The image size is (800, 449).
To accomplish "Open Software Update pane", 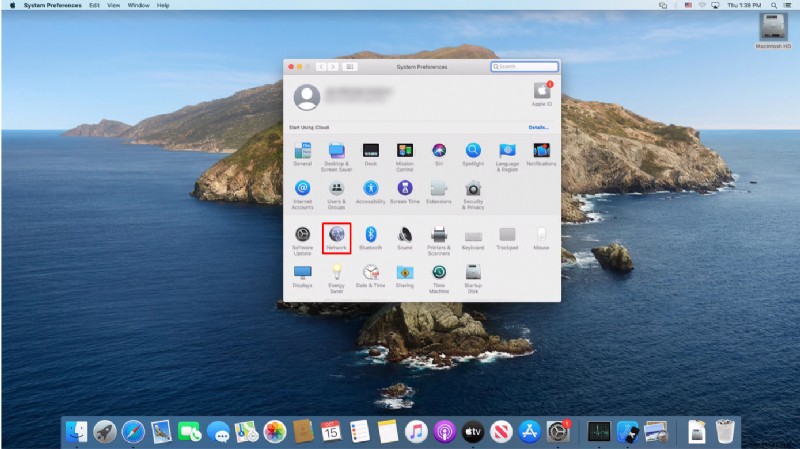I will click(302, 240).
